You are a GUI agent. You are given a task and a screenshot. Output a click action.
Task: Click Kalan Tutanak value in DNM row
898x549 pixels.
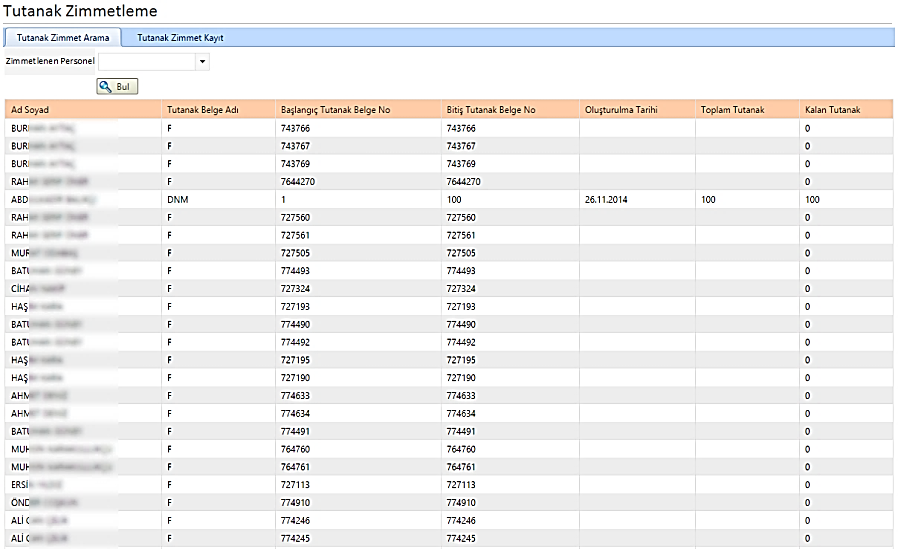[846, 199]
